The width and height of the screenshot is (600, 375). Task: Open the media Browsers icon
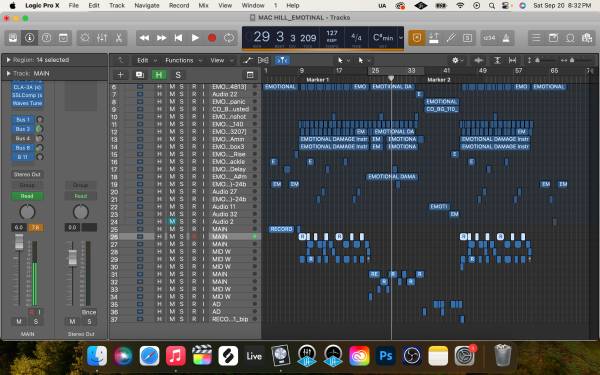click(x=587, y=38)
